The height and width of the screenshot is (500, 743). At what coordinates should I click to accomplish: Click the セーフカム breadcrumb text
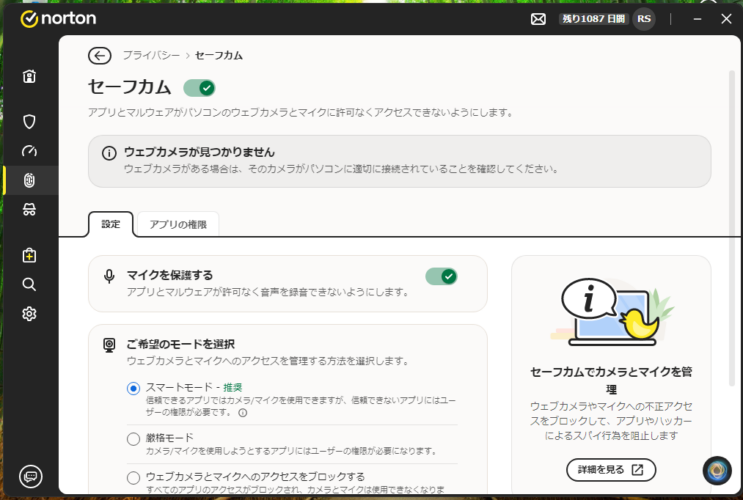click(x=219, y=55)
